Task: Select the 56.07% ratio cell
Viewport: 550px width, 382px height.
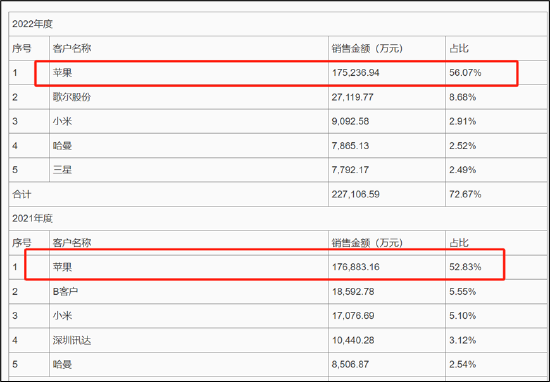Action: point(497,73)
